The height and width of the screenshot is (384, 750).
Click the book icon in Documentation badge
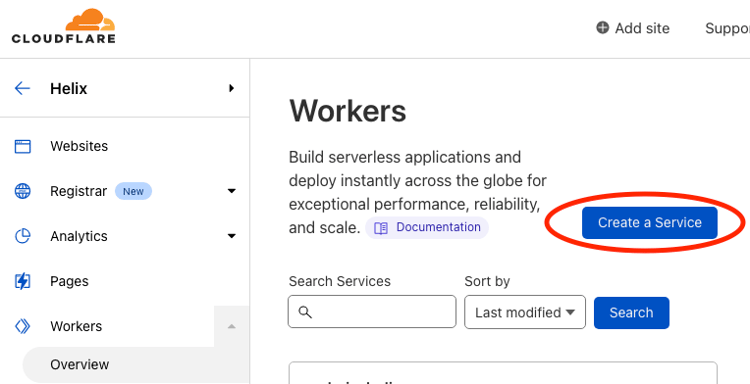[381, 228]
